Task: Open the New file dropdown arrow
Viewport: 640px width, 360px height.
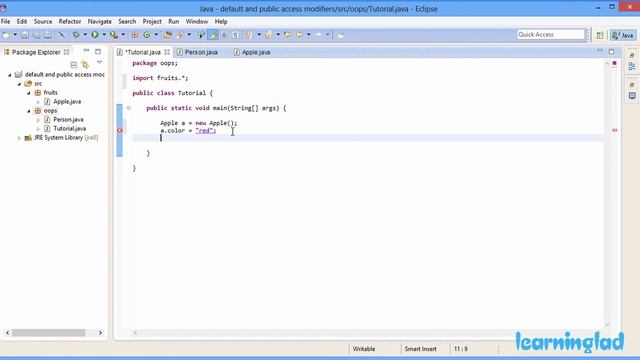Action: [x=15, y=35]
